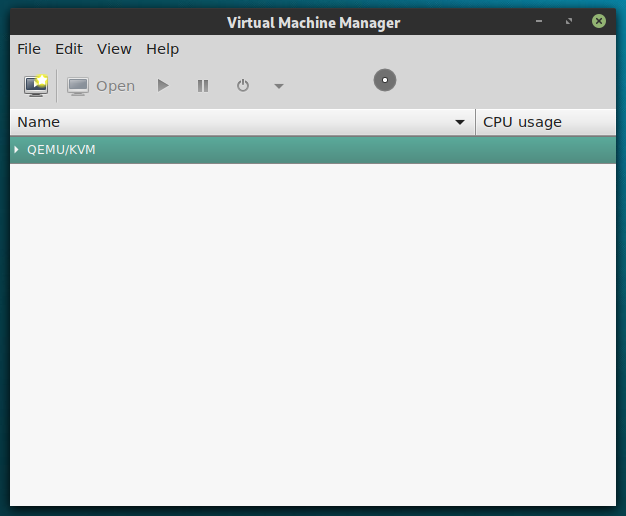Power on the virtual machine with Run
The image size is (626, 516).
[x=163, y=85]
